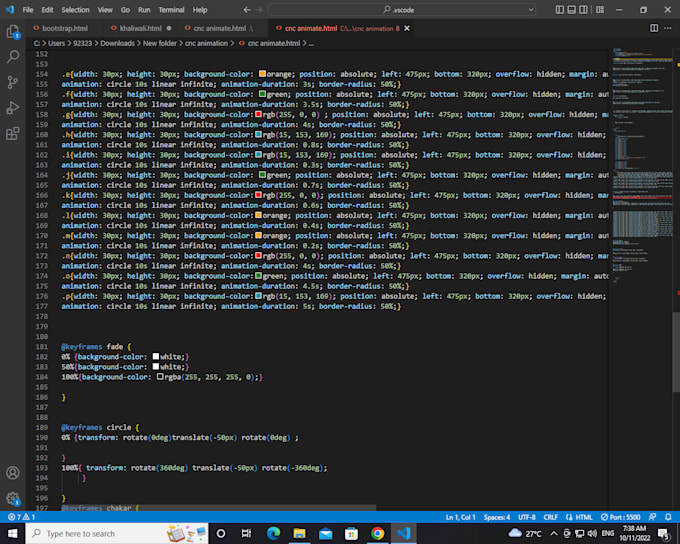Open the Extensions view
Image resolution: width=680 pixels, height=544 pixels.
13,134
